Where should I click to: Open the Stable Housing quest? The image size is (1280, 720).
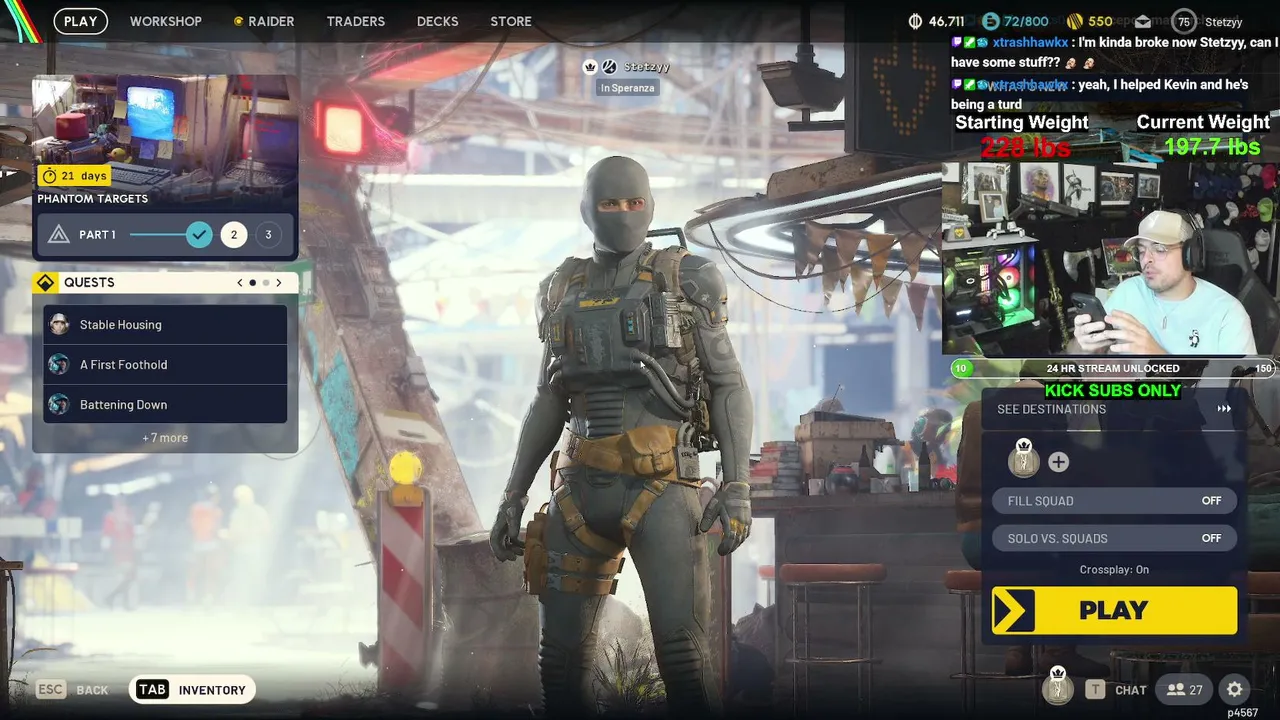[165, 325]
